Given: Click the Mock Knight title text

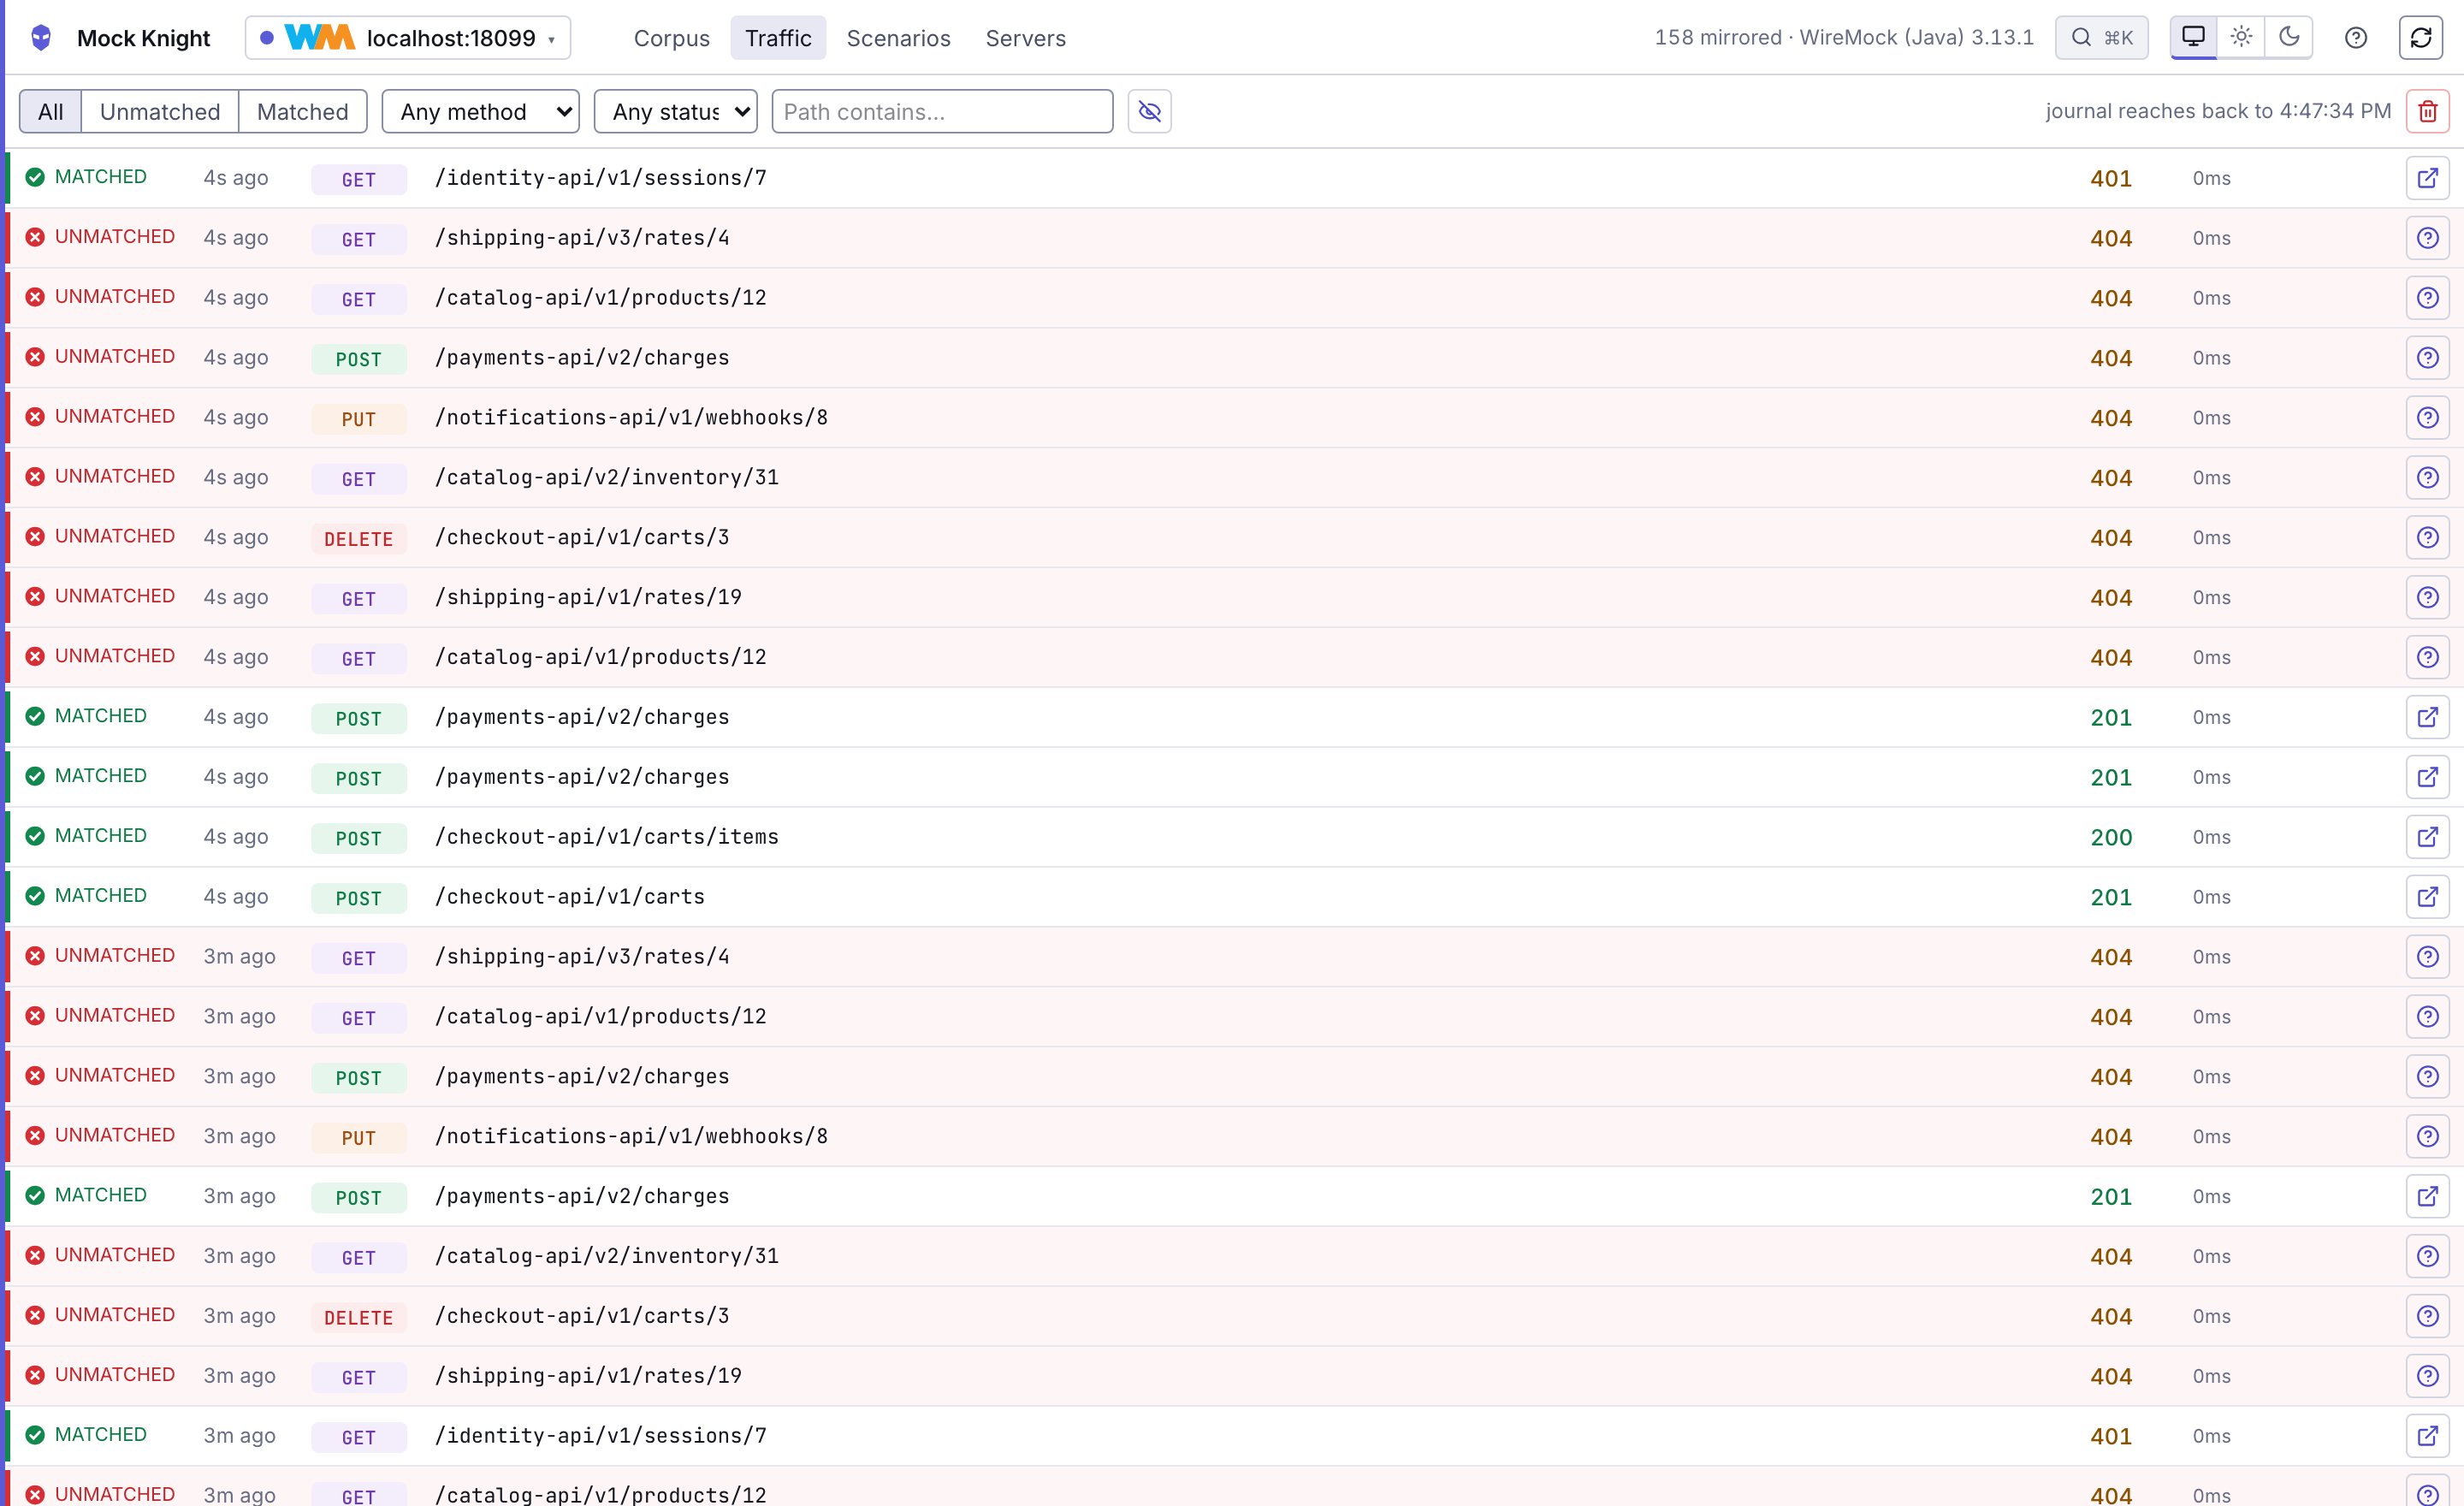Looking at the screenshot, I should (144, 38).
